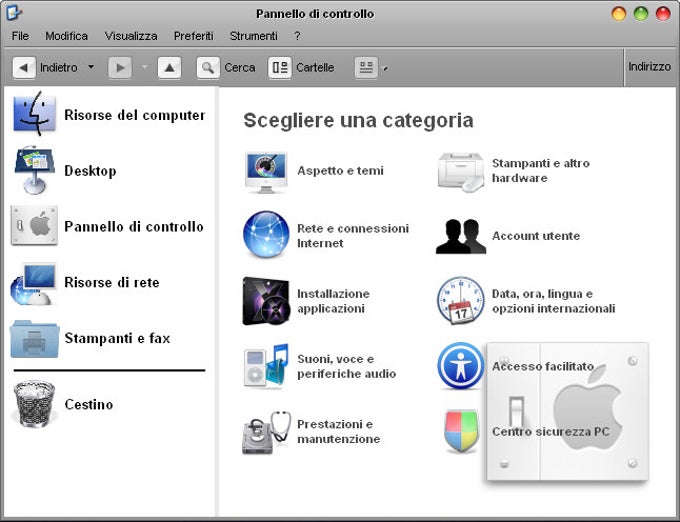The width and height of the screenshot is (680, 522).
Task: Expand the forward history dropdown arrow
Action: click(144, 67)
